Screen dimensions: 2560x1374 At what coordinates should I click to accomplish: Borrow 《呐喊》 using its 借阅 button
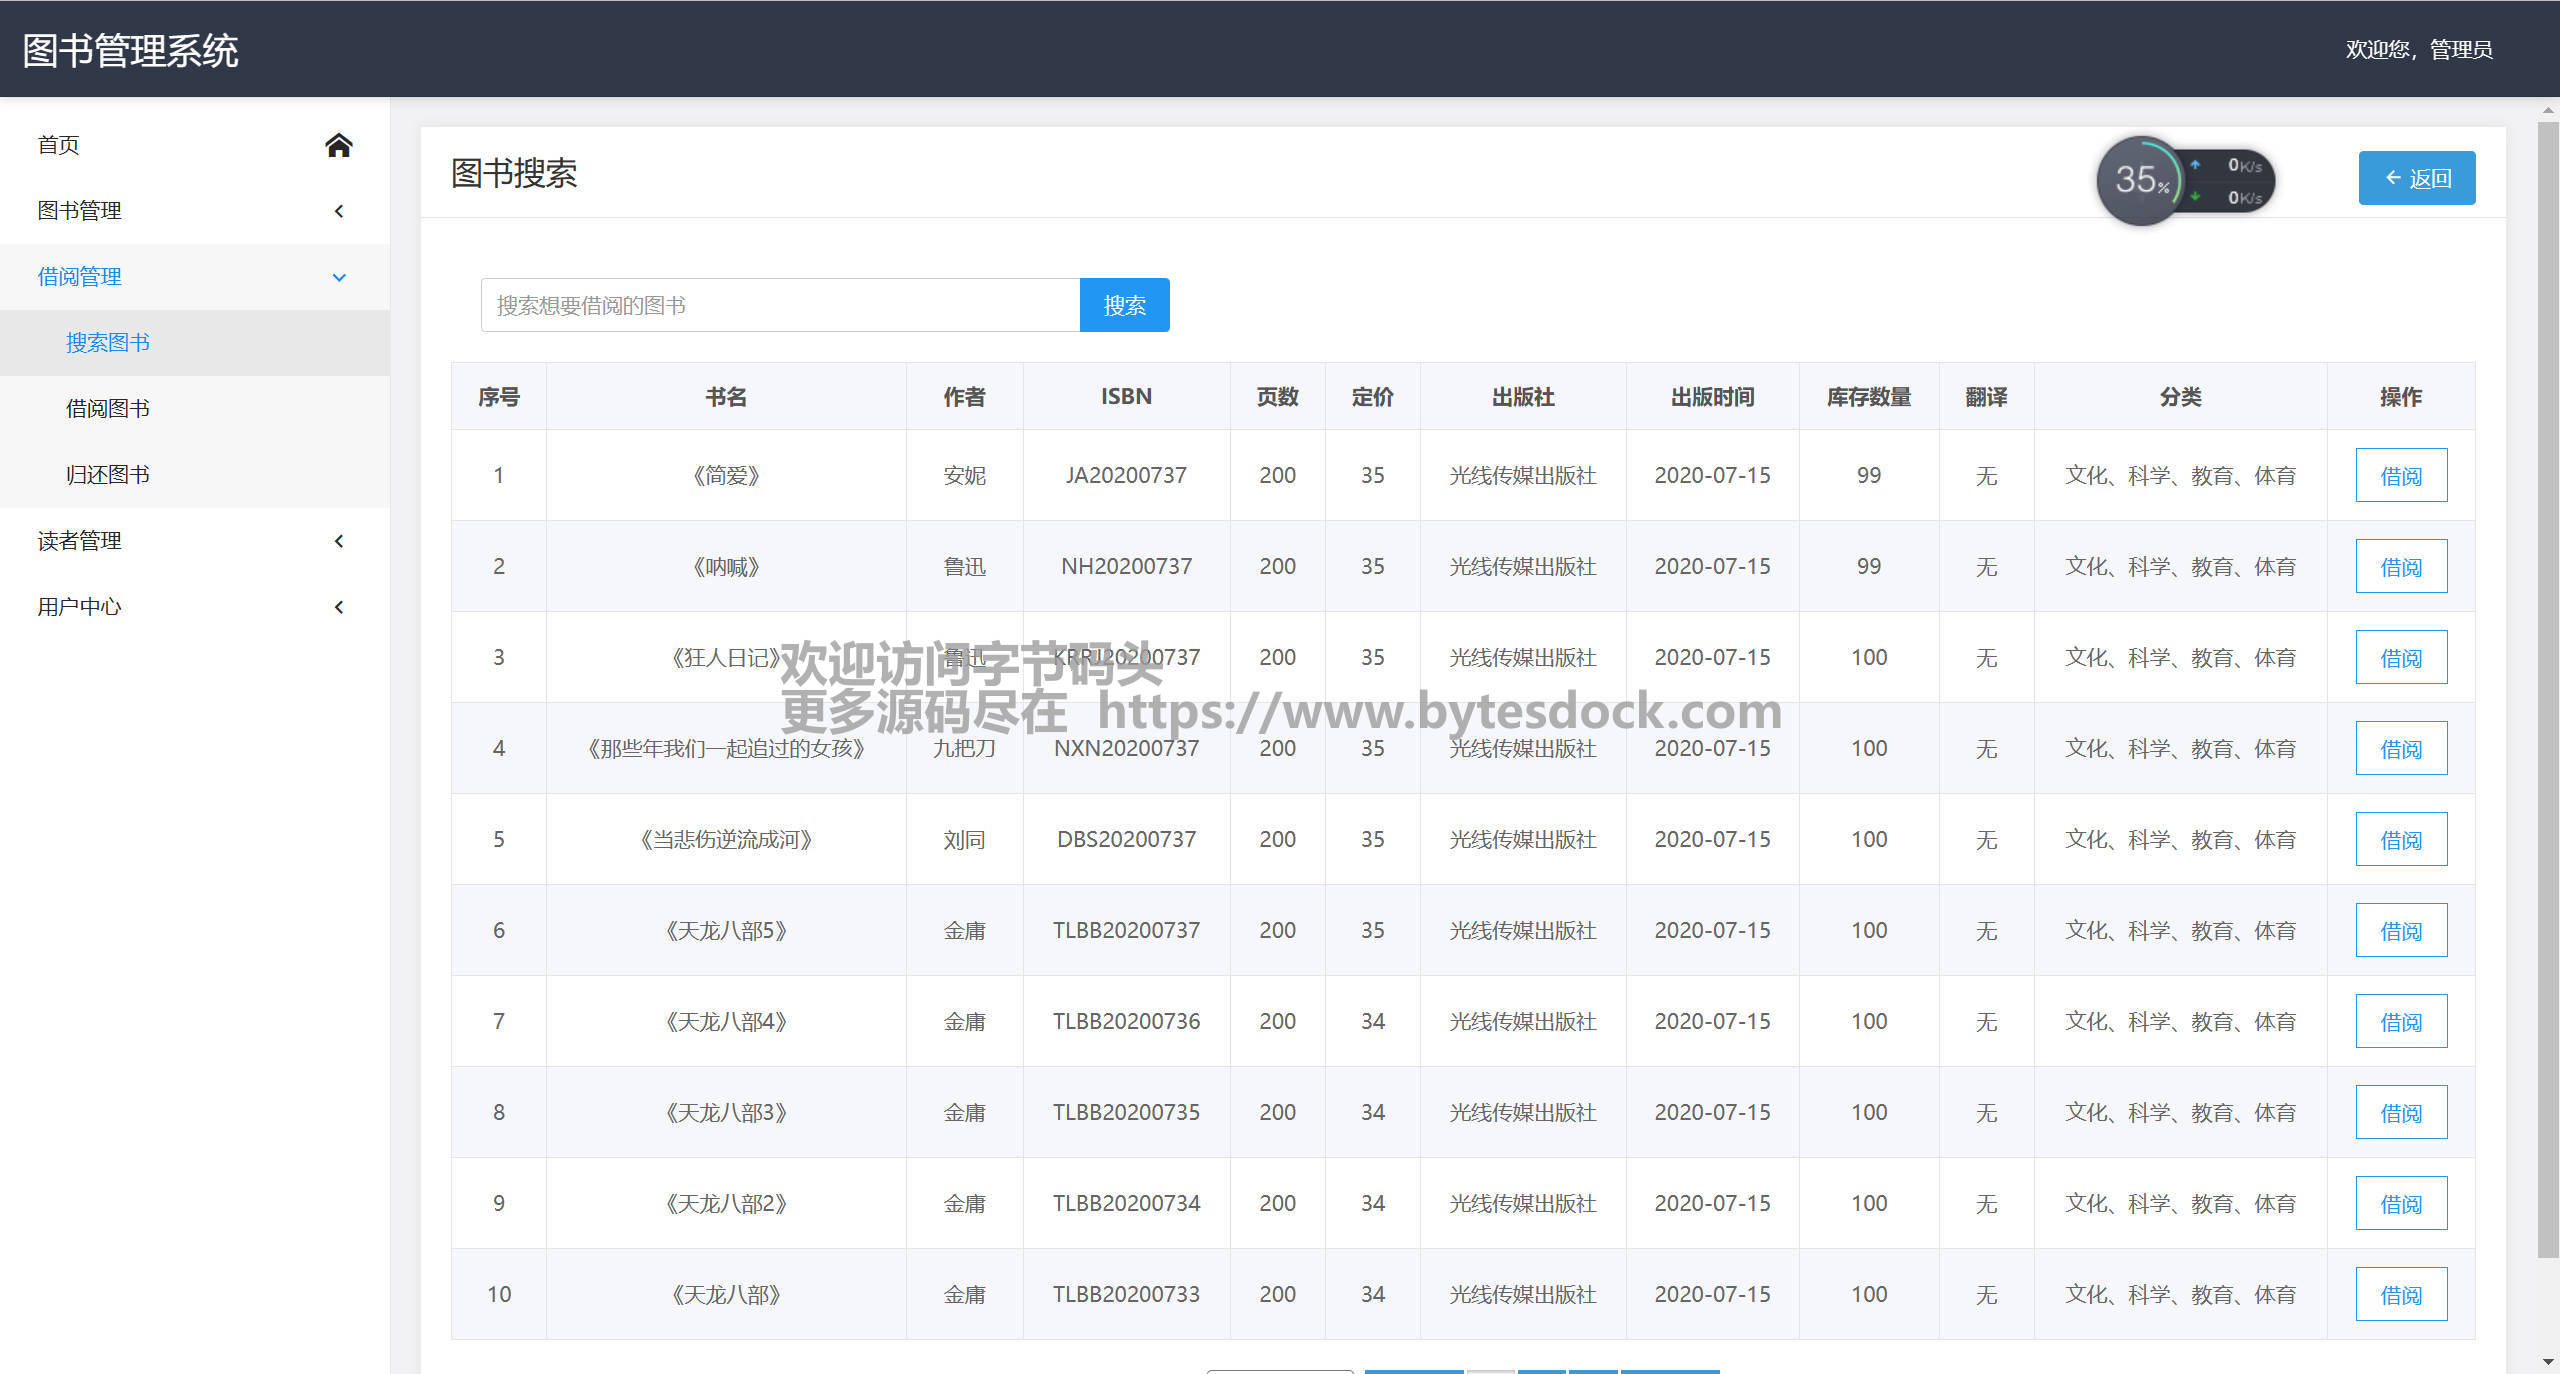coord(2400,567)
